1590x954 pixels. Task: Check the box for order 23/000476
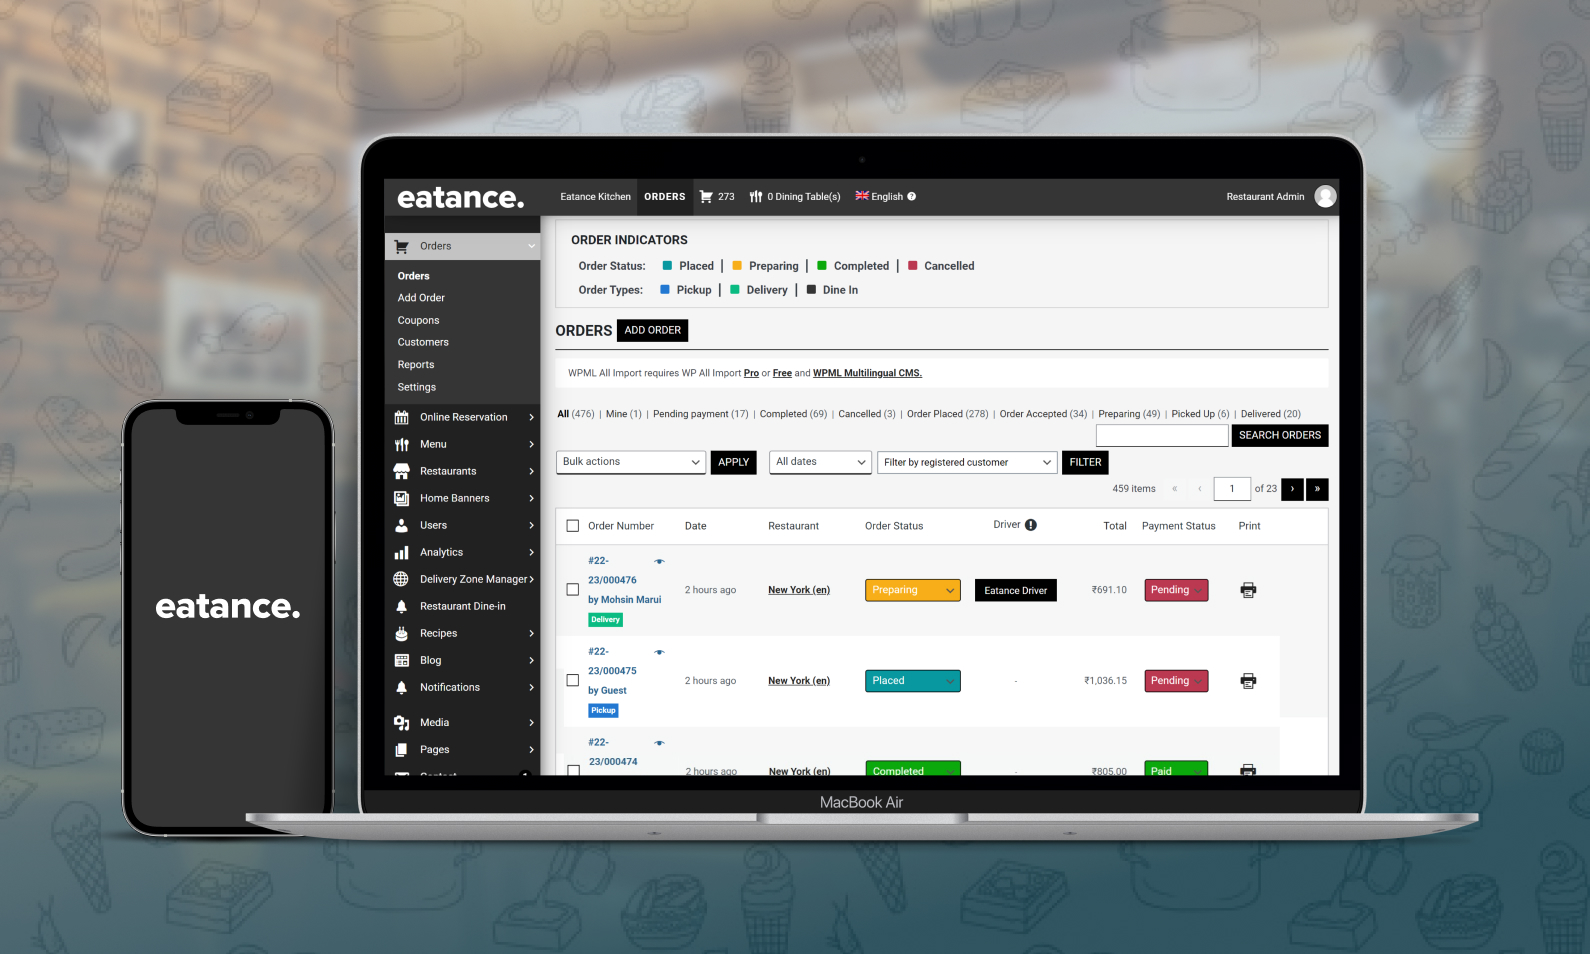click(573, 590)
